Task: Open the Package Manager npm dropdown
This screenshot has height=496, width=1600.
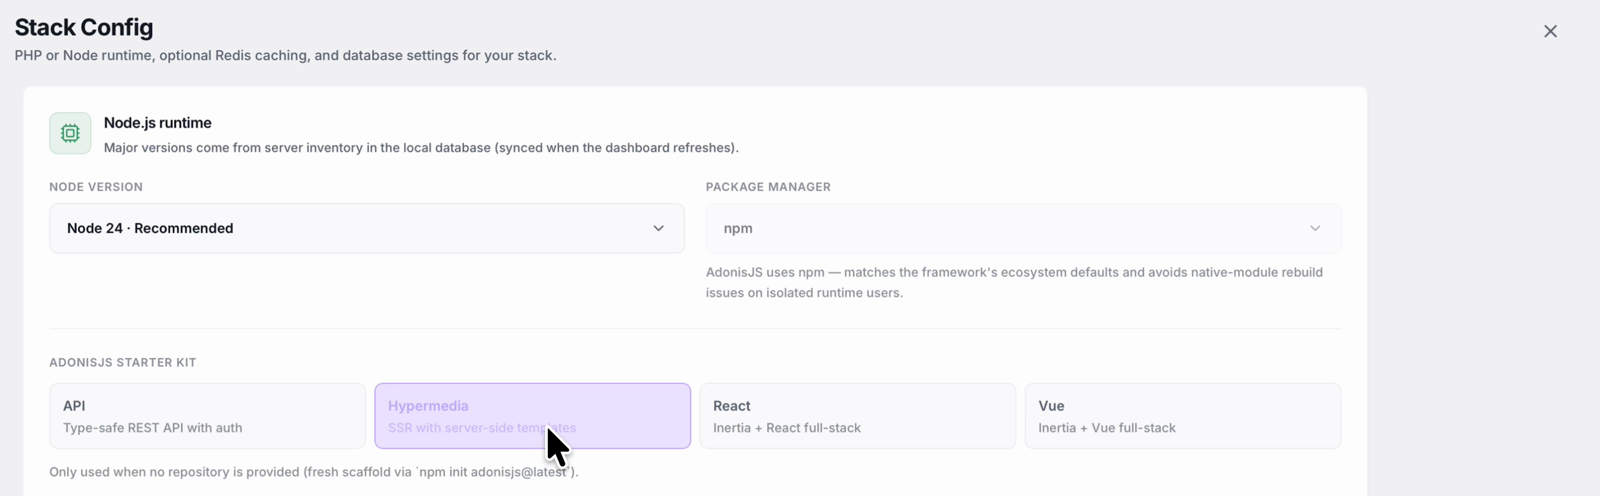Action: tap(1023, 228)
